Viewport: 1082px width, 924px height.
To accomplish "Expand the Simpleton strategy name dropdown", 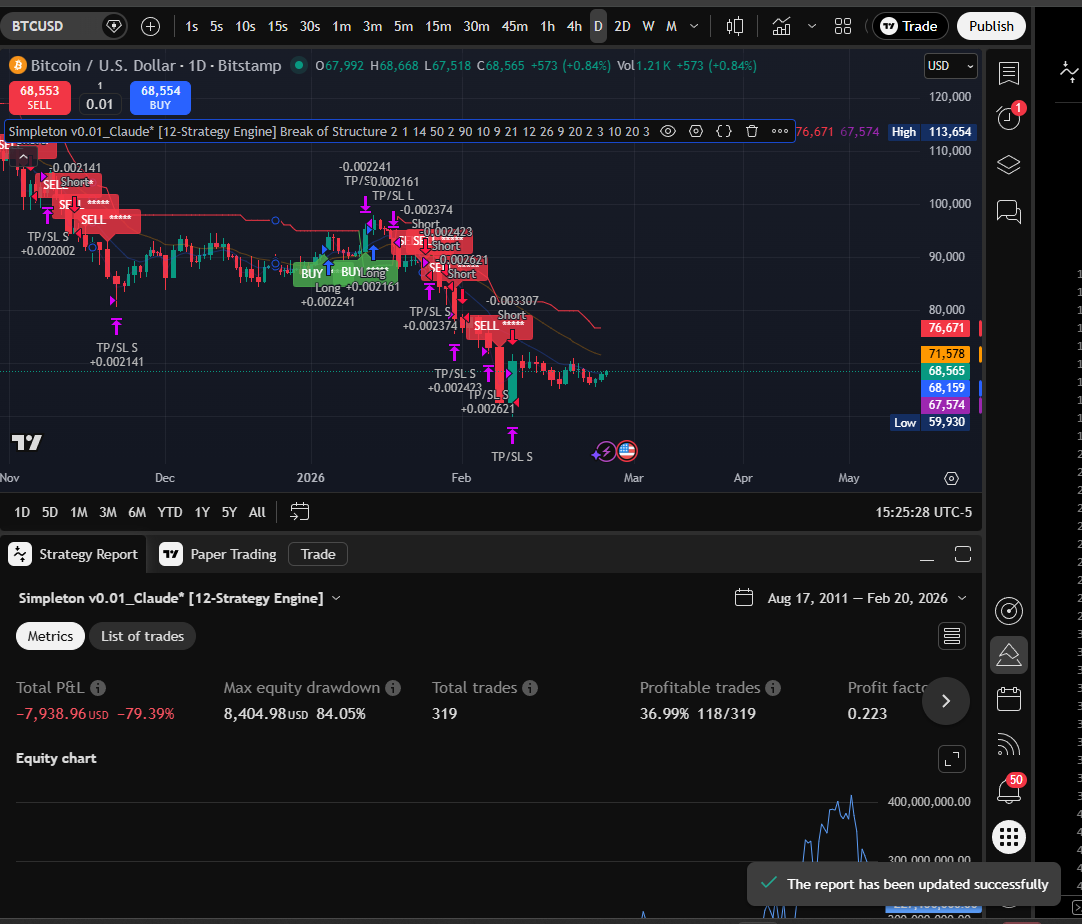I will tap(336, 597).
